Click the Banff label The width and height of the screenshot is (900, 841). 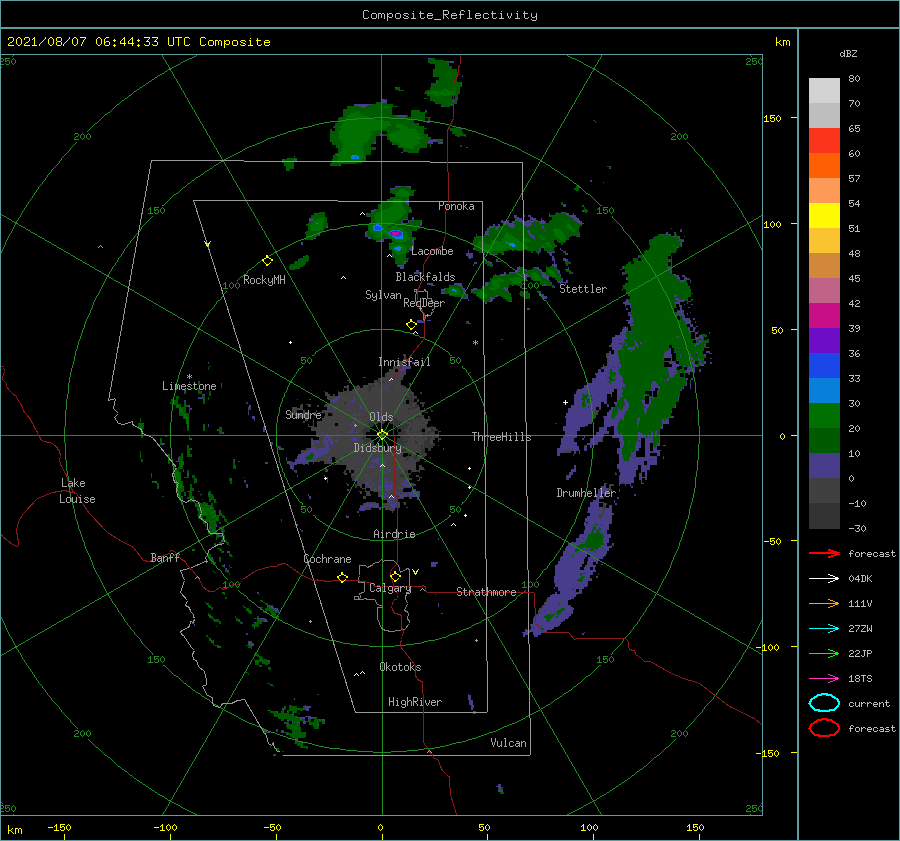click(x=165, y=557)
